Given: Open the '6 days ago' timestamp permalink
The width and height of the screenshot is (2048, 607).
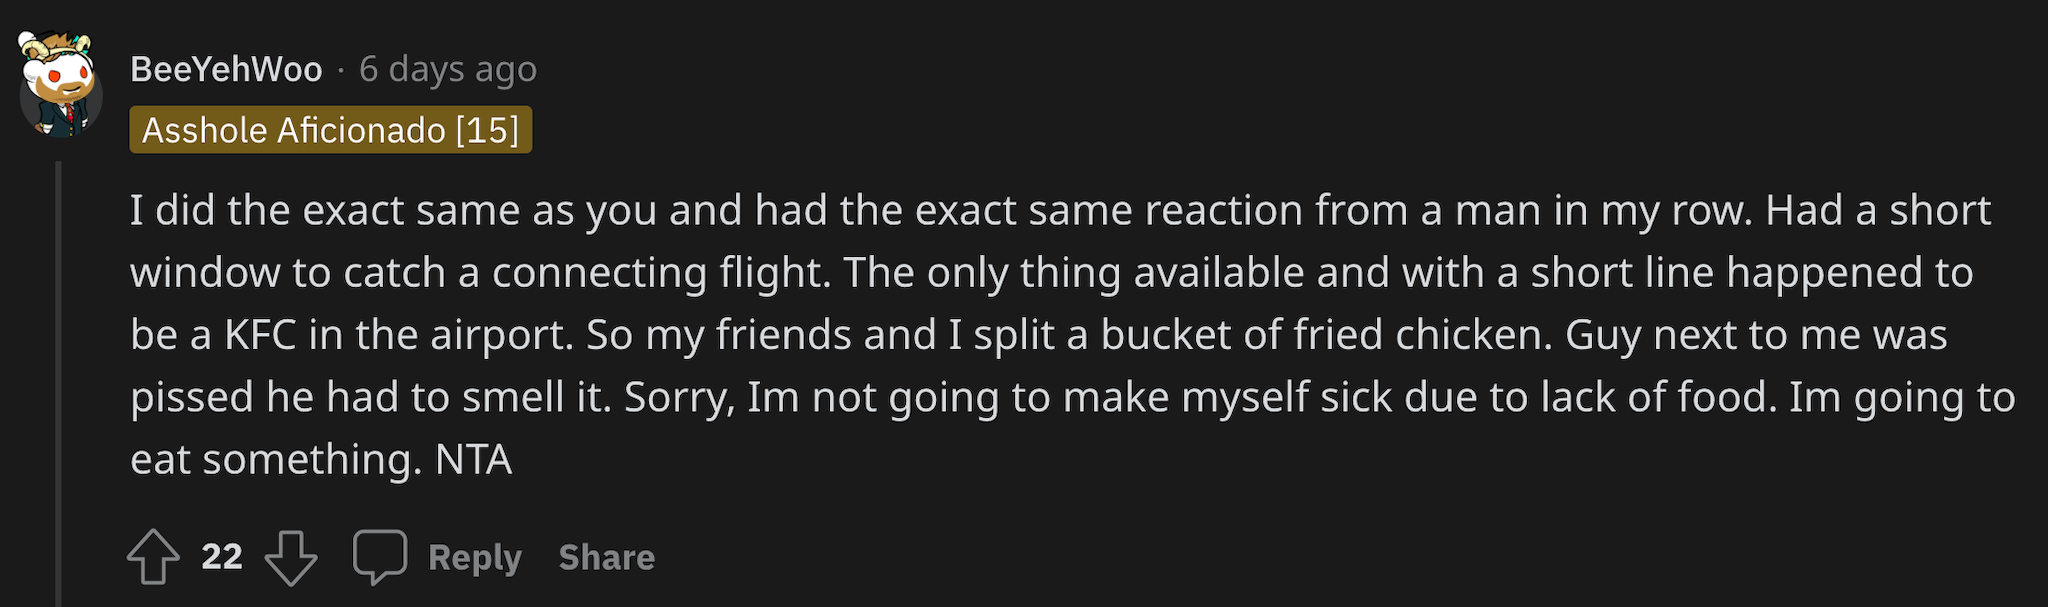Looking at the screenshot, I should (448, 69).
